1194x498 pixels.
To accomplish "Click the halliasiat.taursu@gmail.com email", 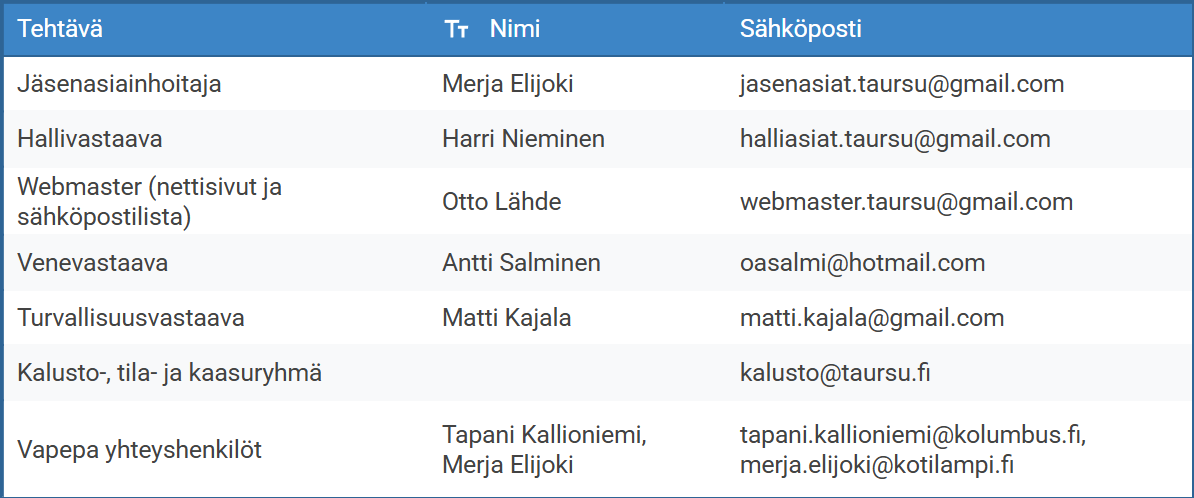I will tap(895, 139).
